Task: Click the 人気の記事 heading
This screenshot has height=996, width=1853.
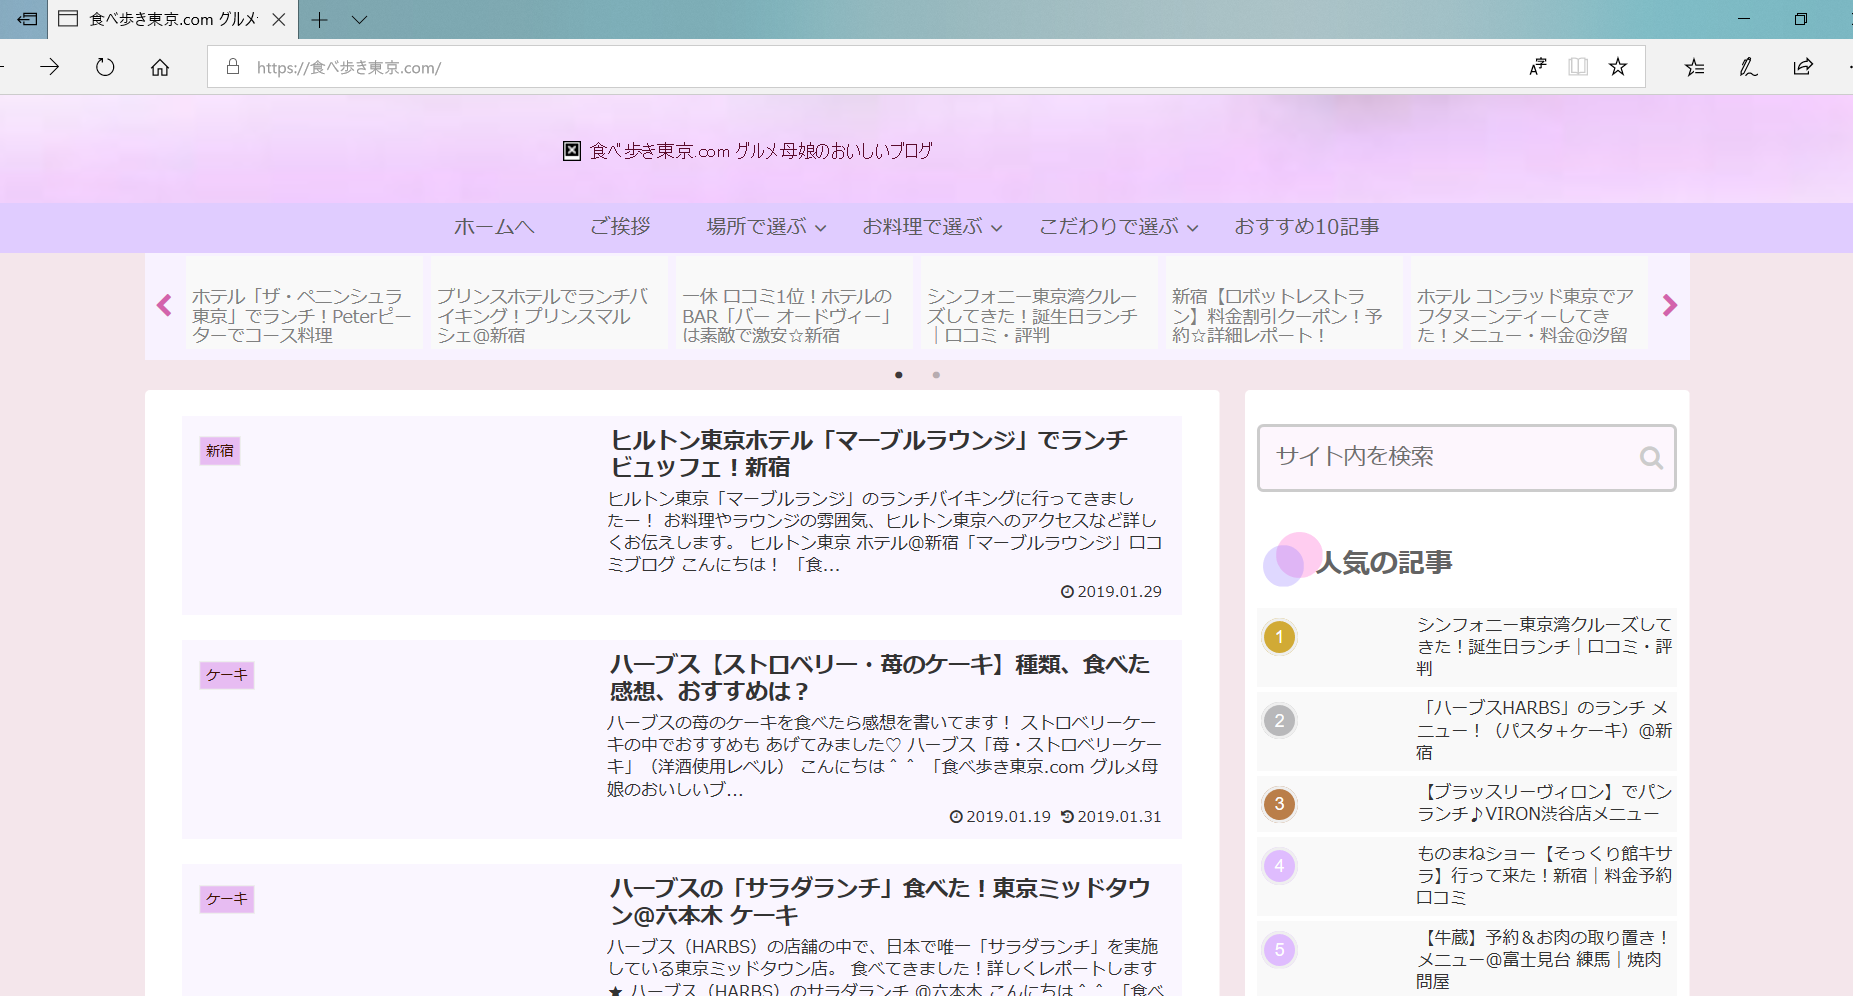Action: tap(1384, 563)
